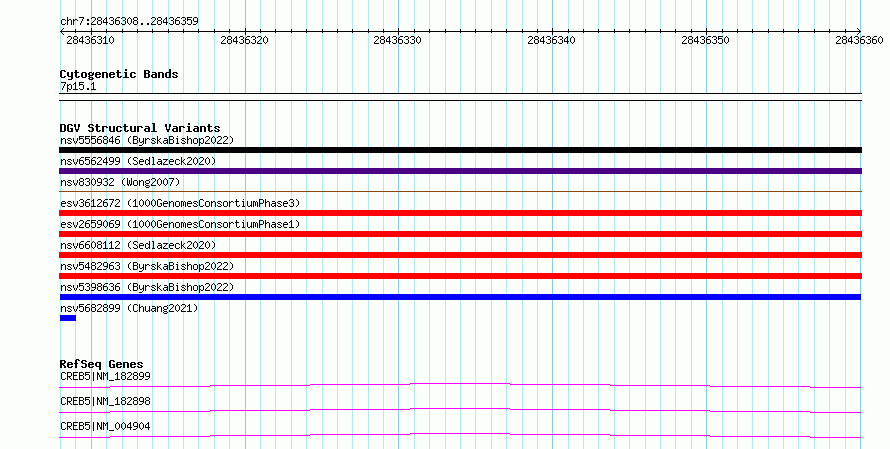Viewport: 890px width, 449px height.
Task: Click the red esv2659069 variant bar
Action: point(460,234)
